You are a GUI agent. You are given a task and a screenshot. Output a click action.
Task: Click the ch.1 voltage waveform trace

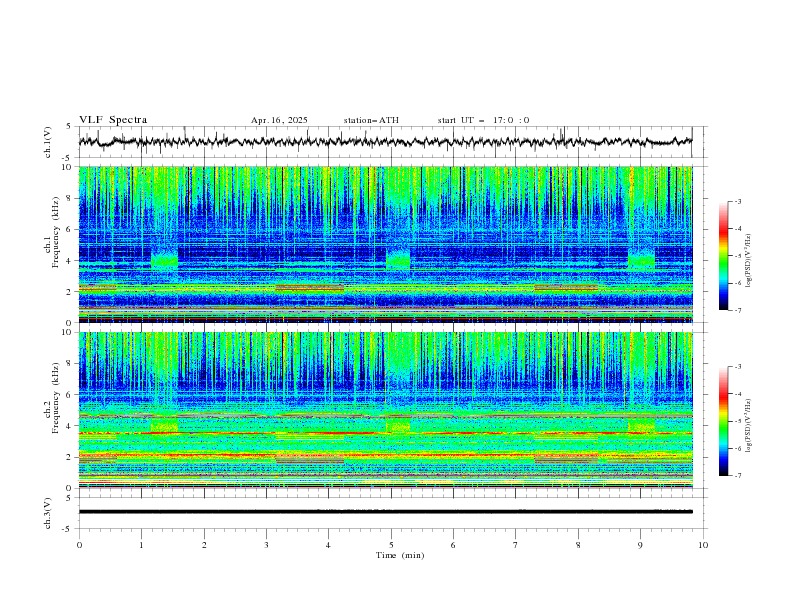click(x=385, y=142)
